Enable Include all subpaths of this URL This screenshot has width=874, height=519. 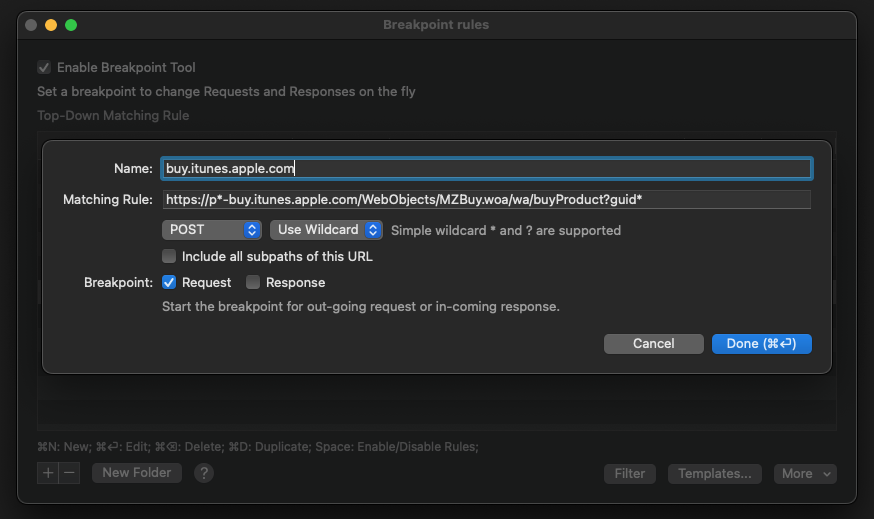169,256
